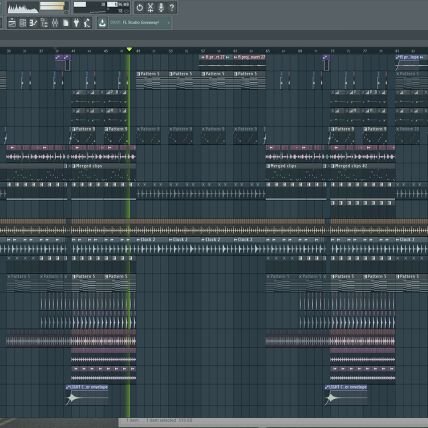Click the bar 57 area of the timeline ruler
Screen dimensions: 428x428
coord(203,51)
